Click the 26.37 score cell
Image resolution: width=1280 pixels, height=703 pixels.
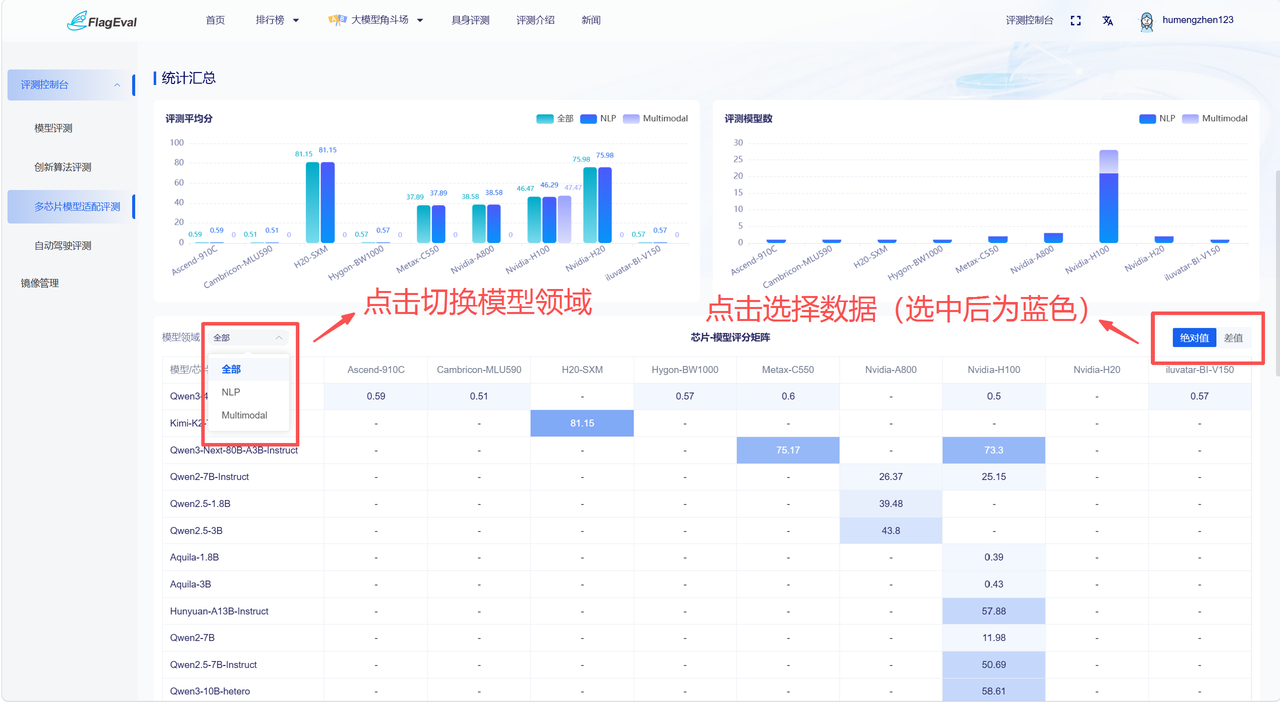pyautogui.click(x=891, y=477)
